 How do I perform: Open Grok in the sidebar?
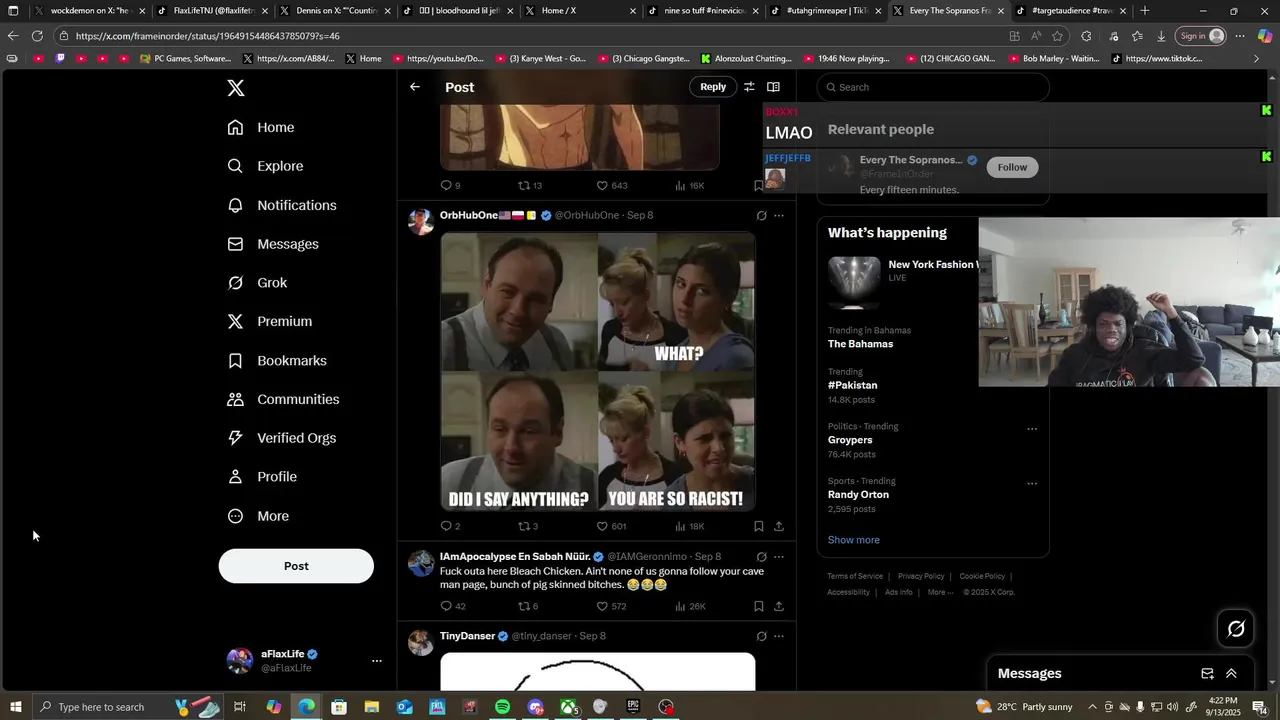pos(257,283)
